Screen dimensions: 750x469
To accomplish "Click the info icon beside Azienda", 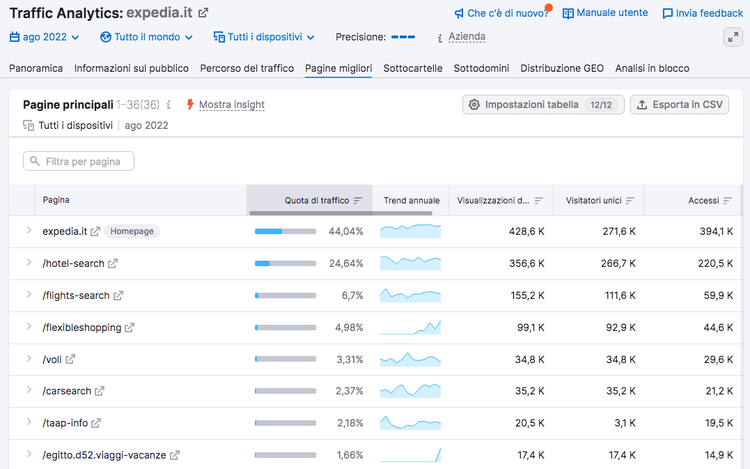I will (440, 38).
